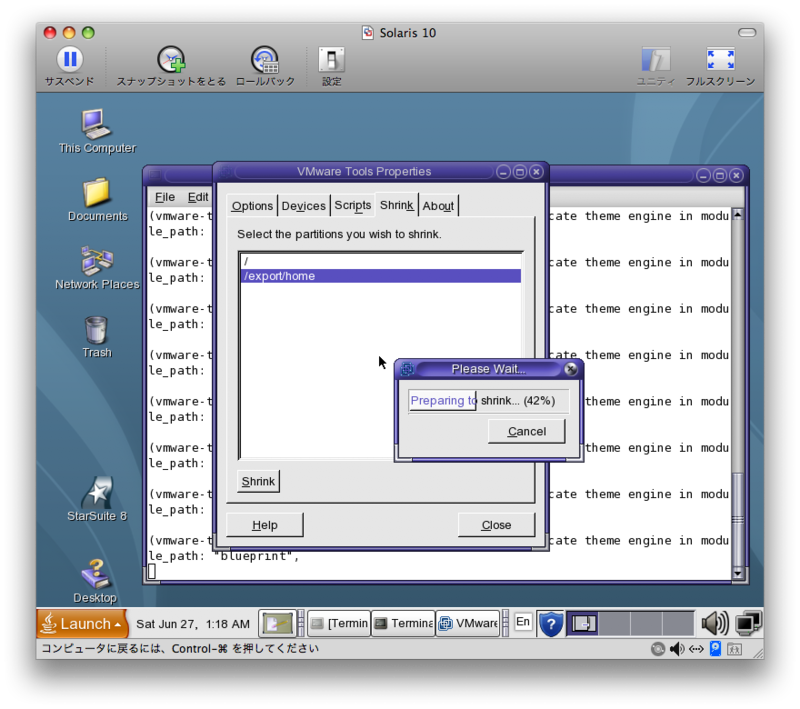Click the blue USB device status icon
This screenshot has height=709, width=800.
click(x=715, y=649)
